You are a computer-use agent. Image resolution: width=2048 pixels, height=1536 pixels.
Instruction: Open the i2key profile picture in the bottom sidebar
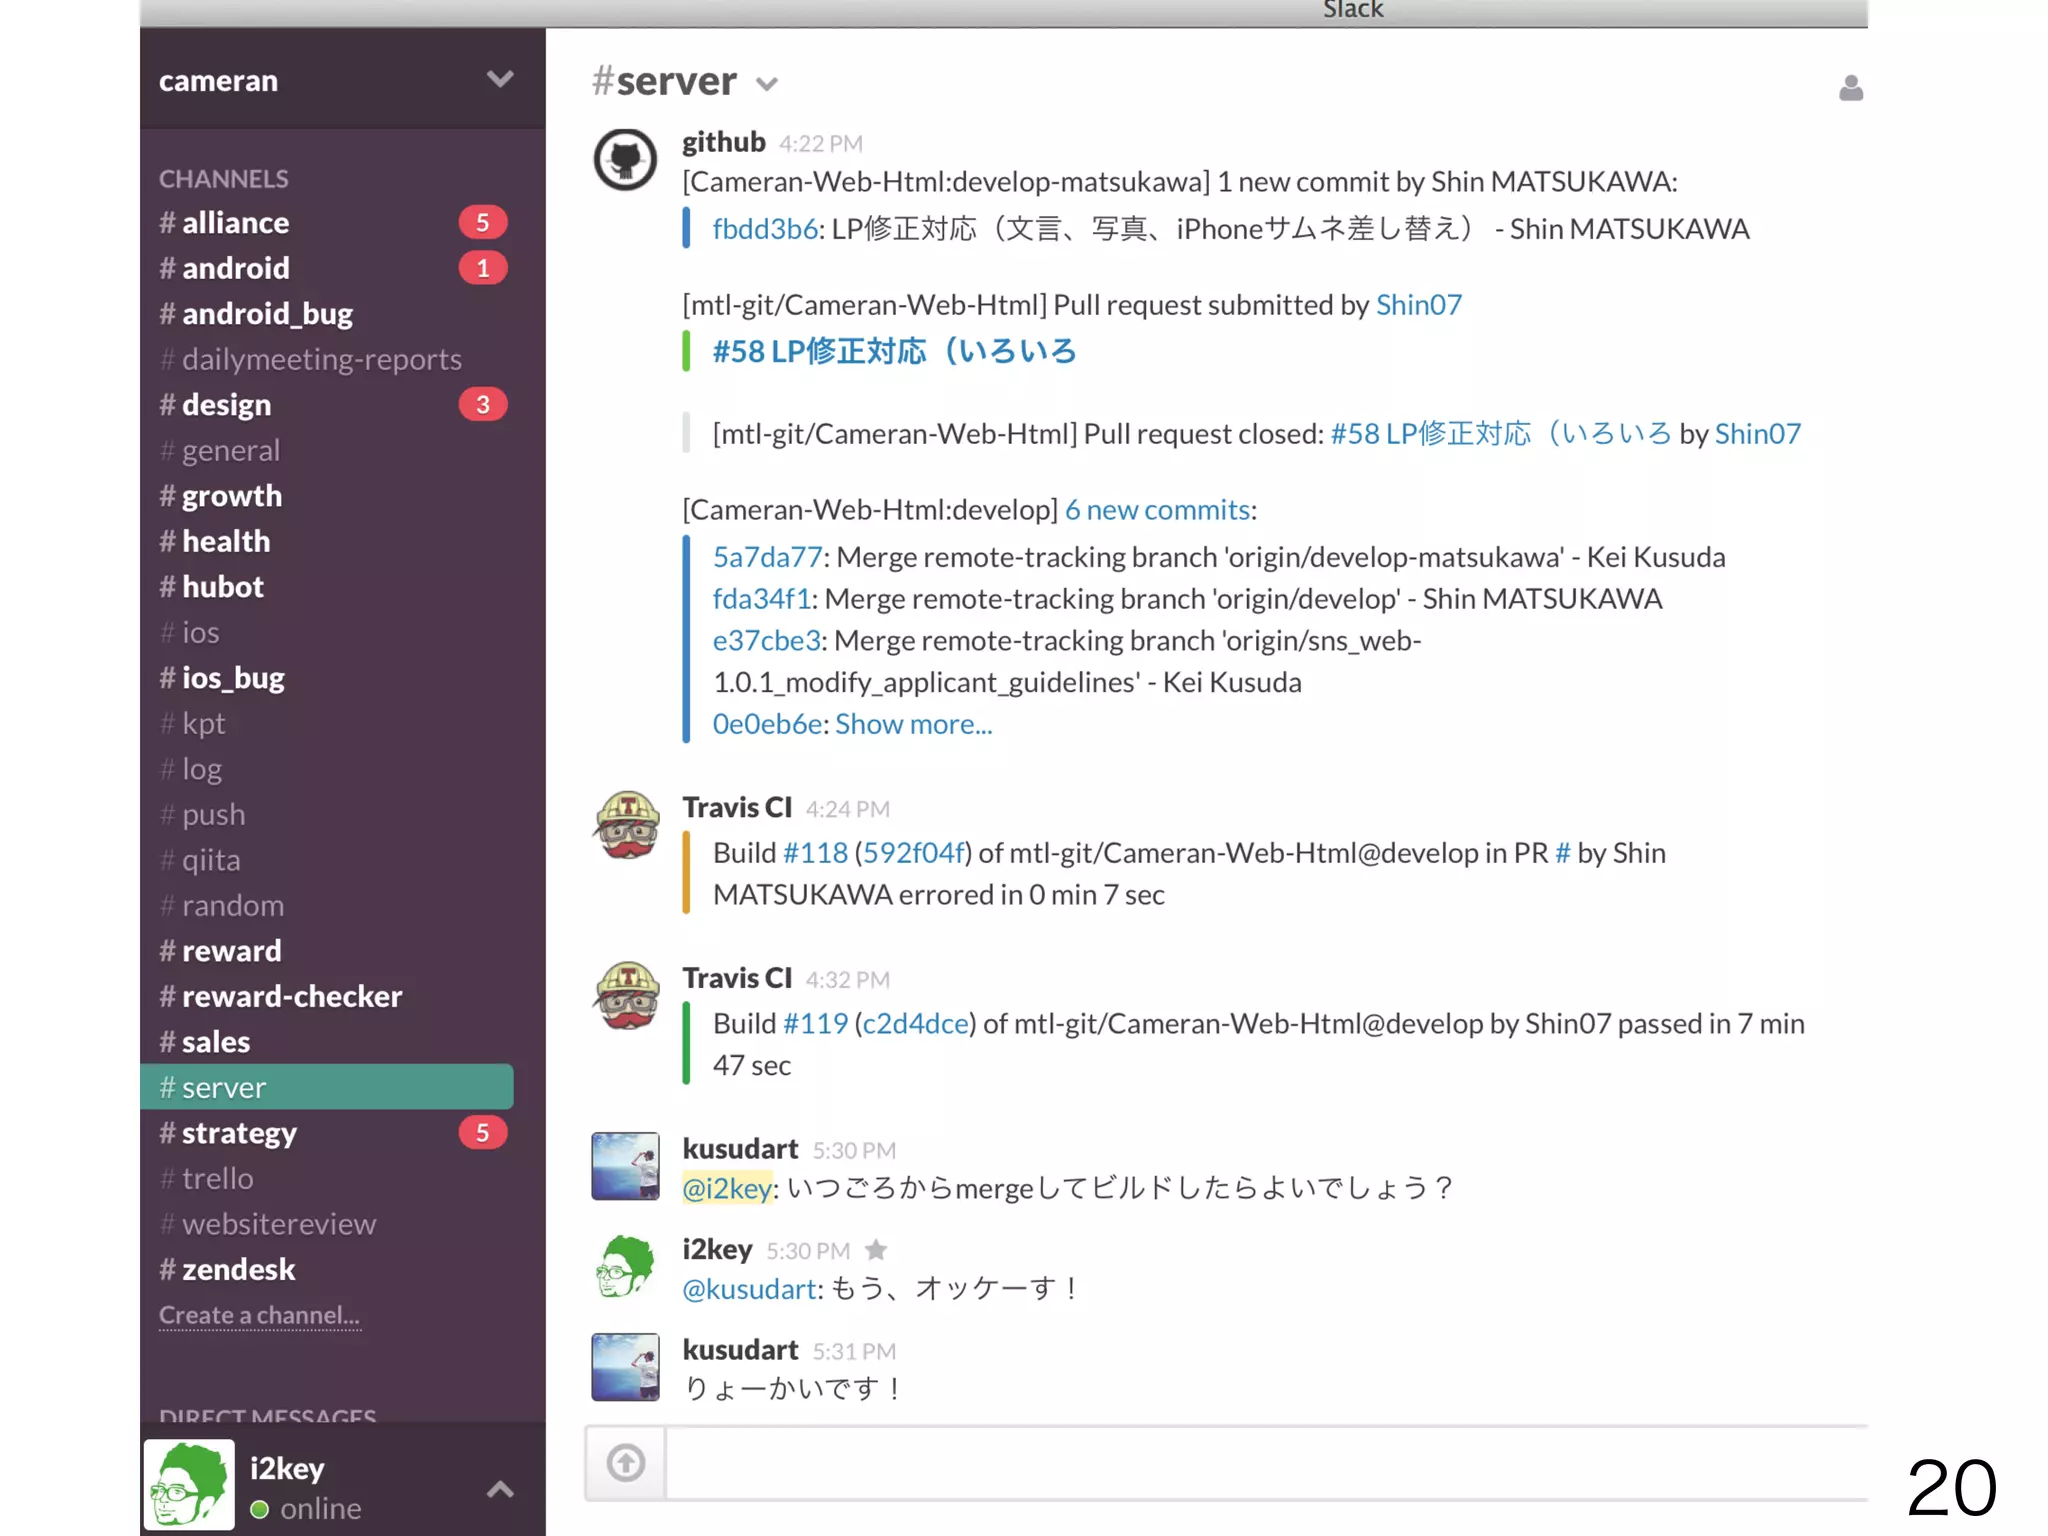click(190, 1484)
